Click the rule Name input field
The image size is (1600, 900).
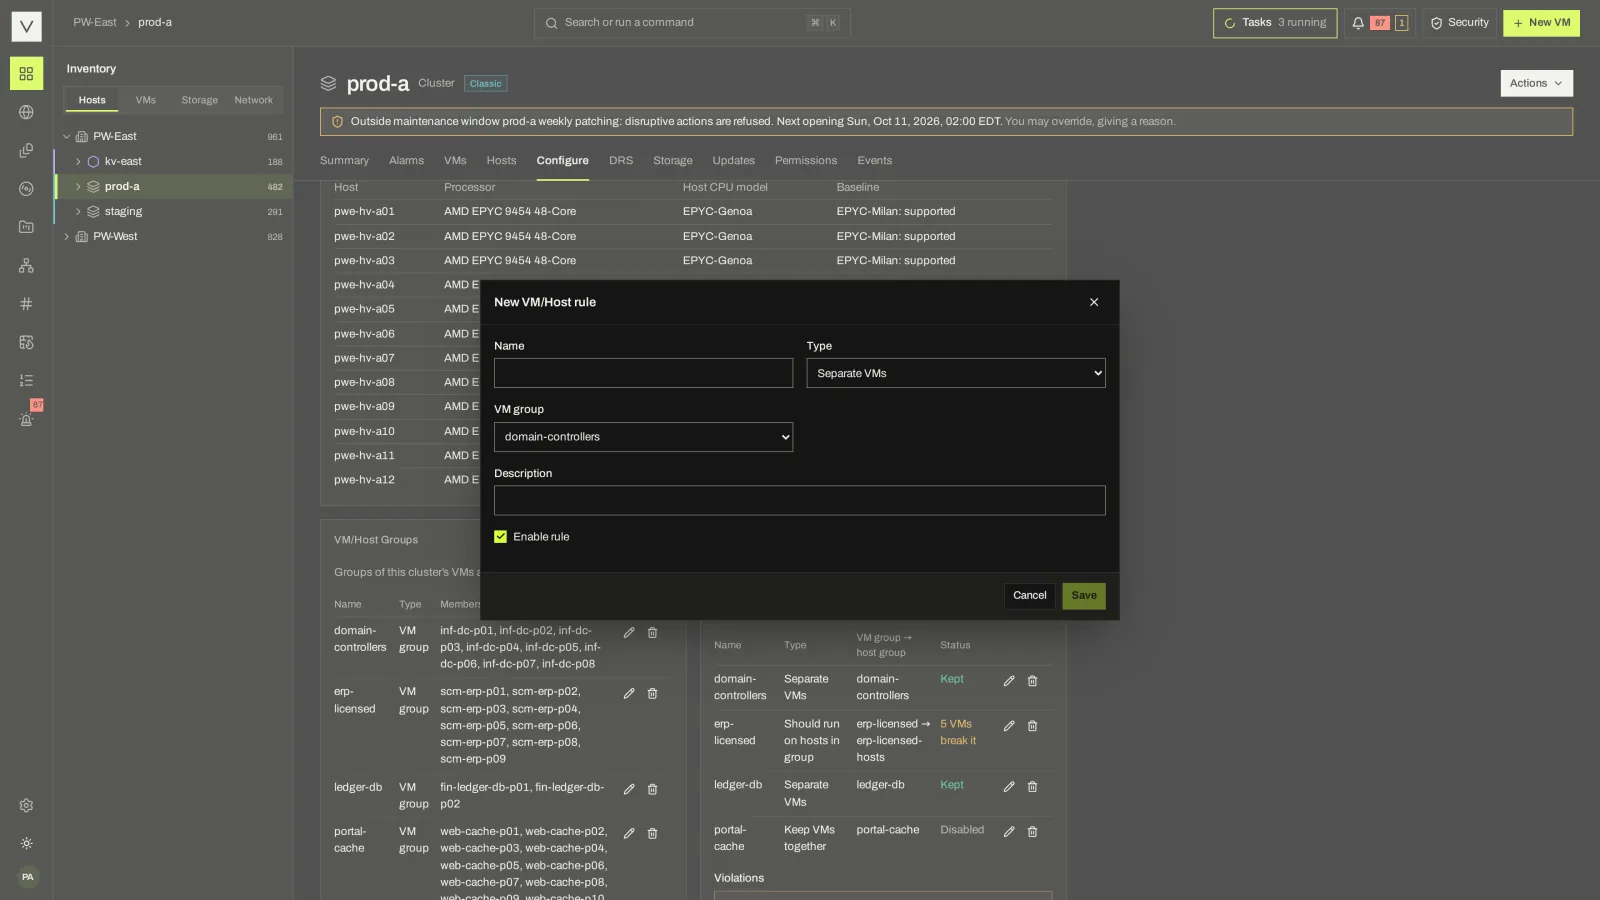click(643, 373)
